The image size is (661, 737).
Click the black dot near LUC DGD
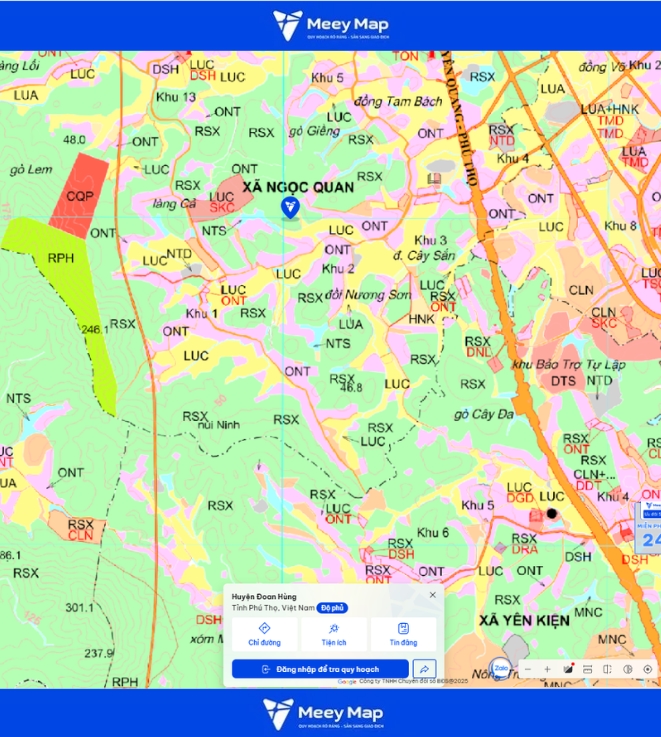pyautogui.click(x=552, y=513)
